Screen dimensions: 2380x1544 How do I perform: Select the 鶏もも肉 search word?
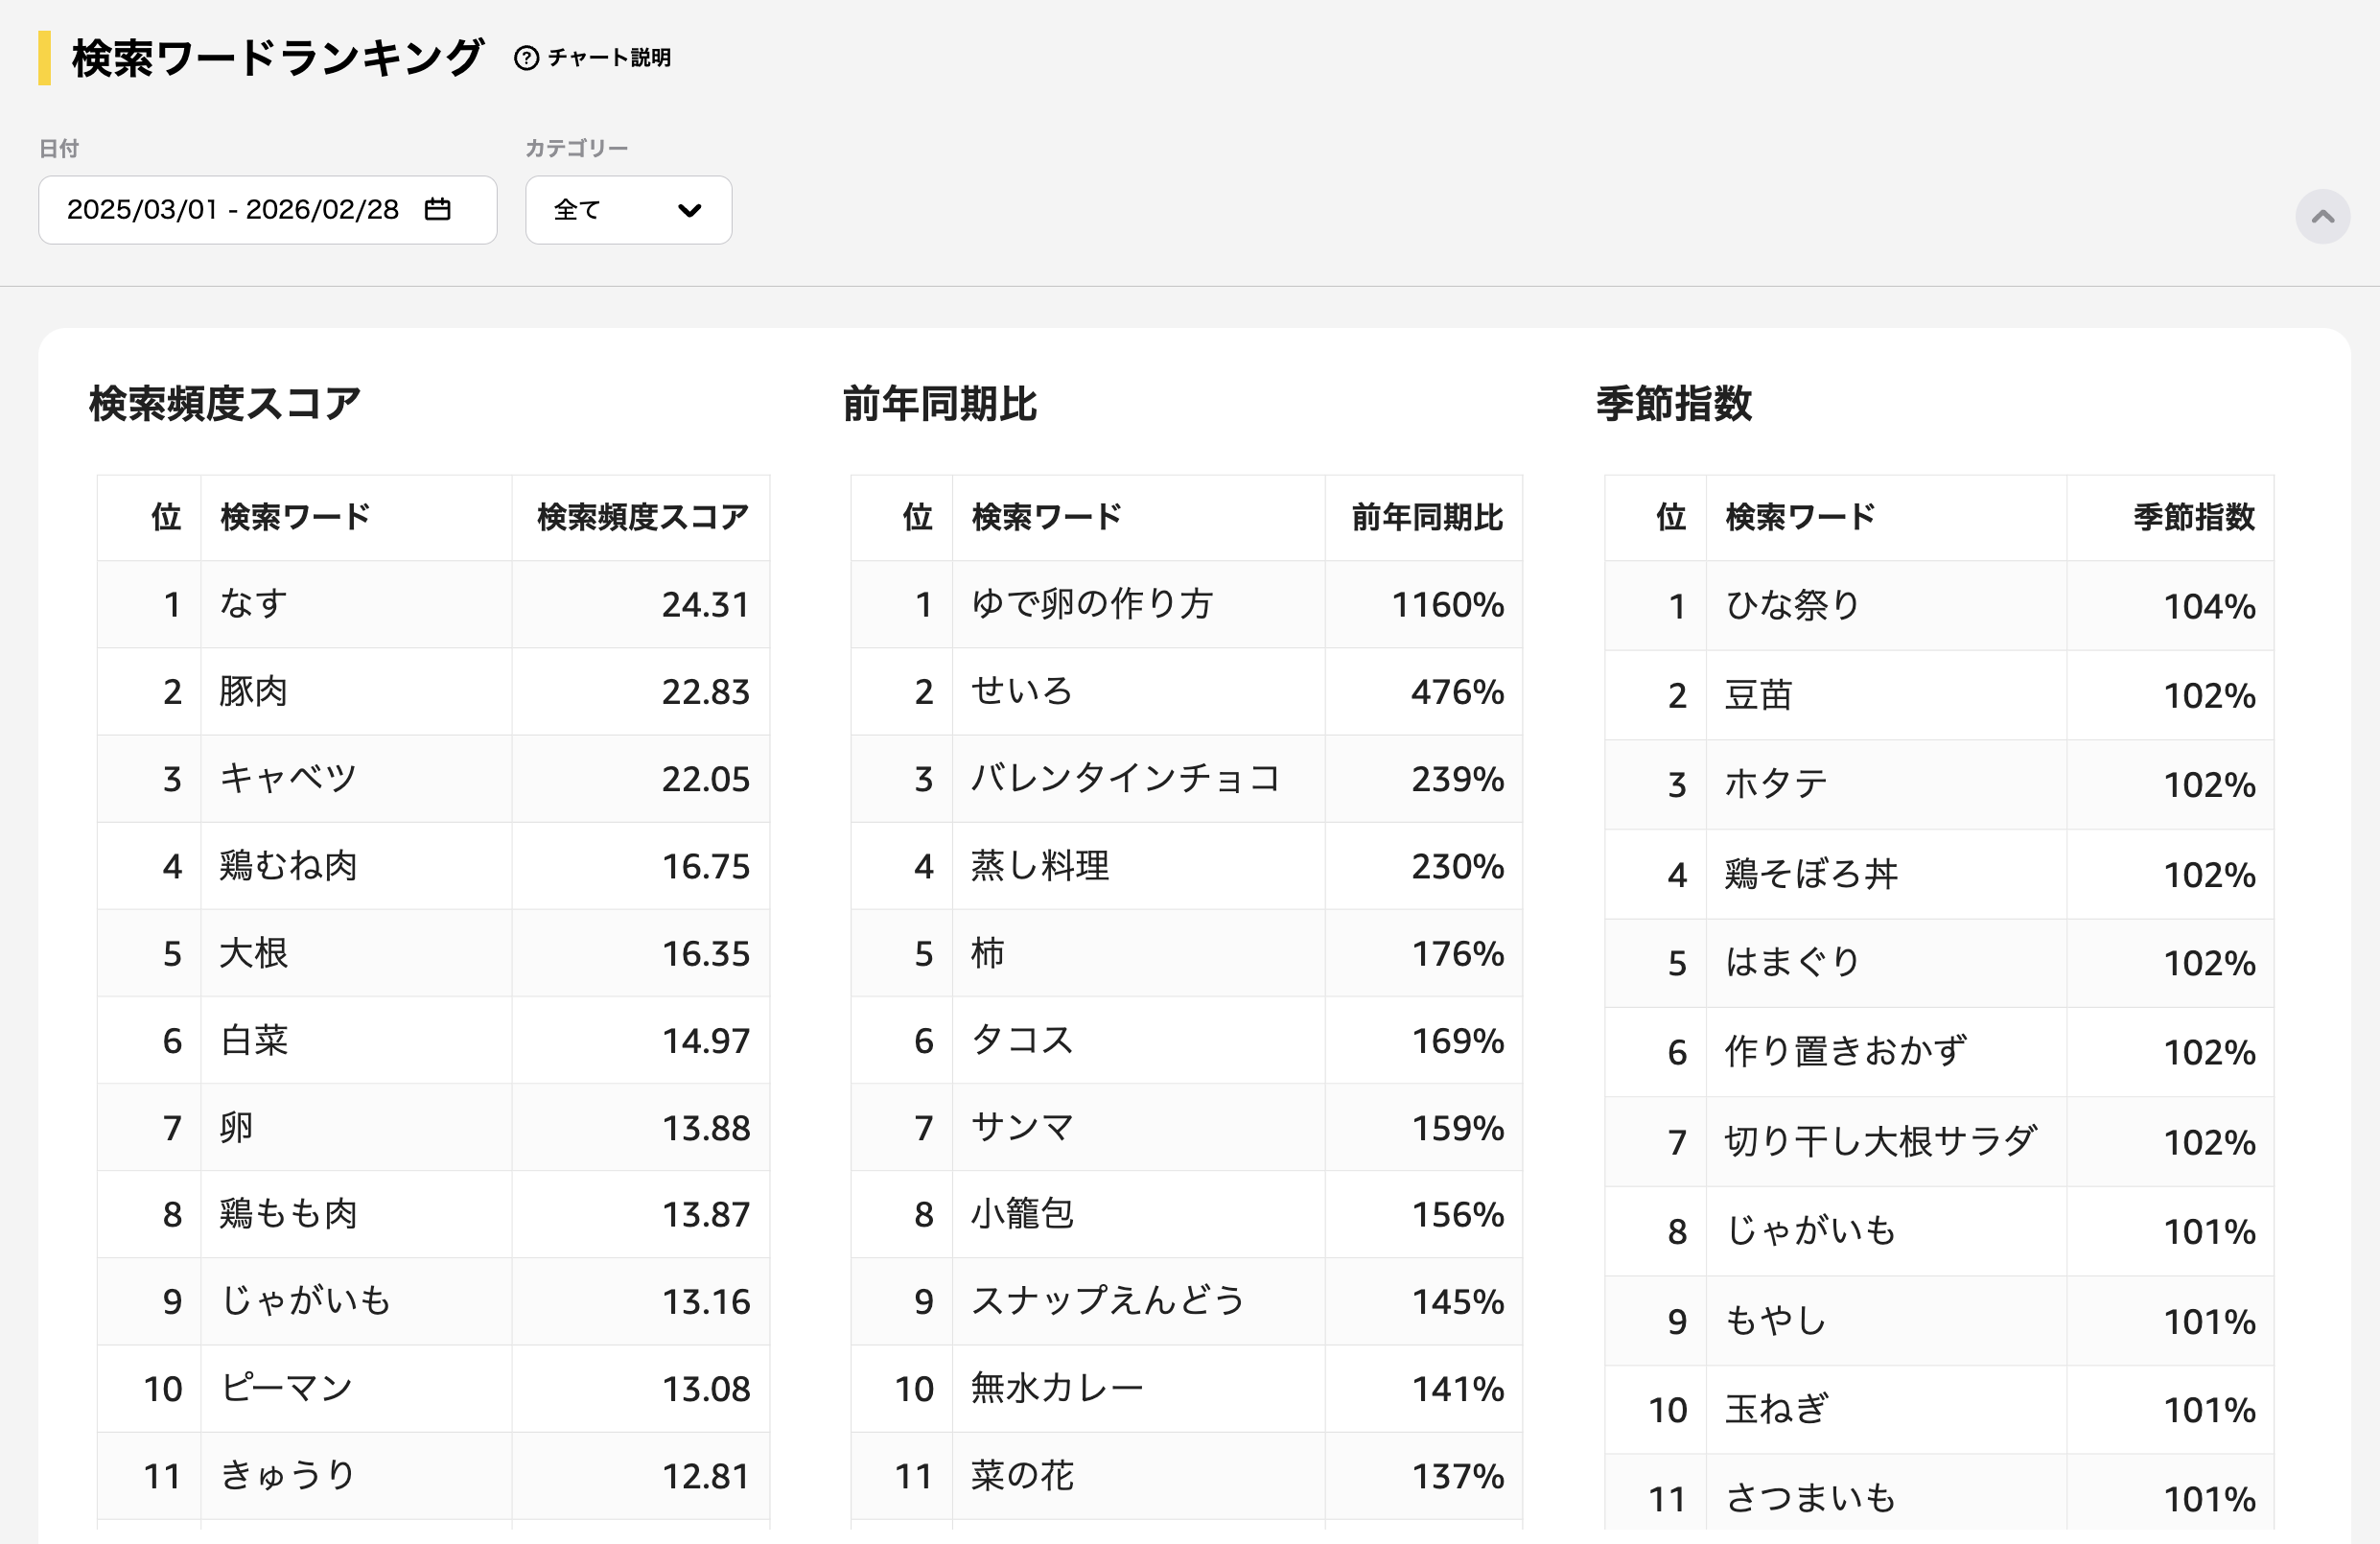click(288, 1214)
